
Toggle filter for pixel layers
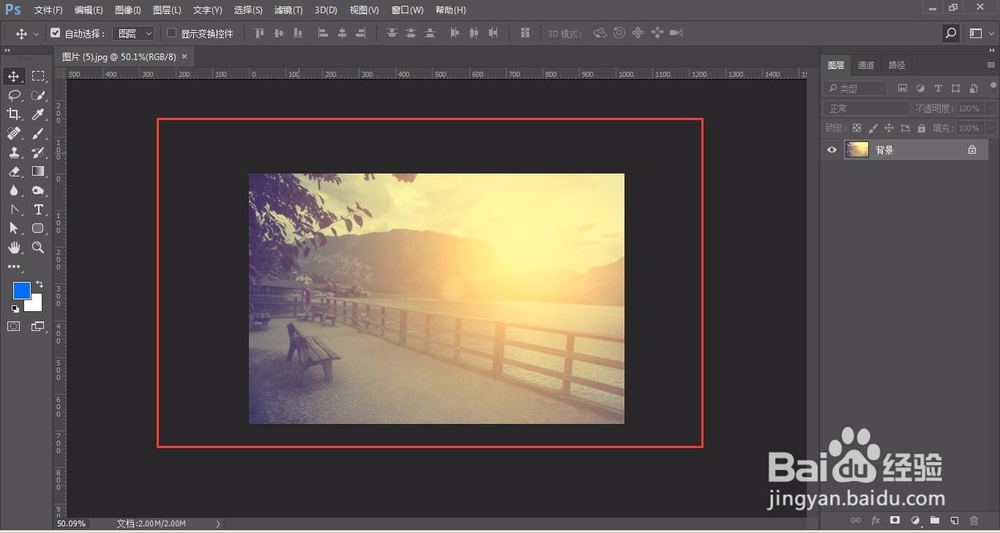pos(902,89)
